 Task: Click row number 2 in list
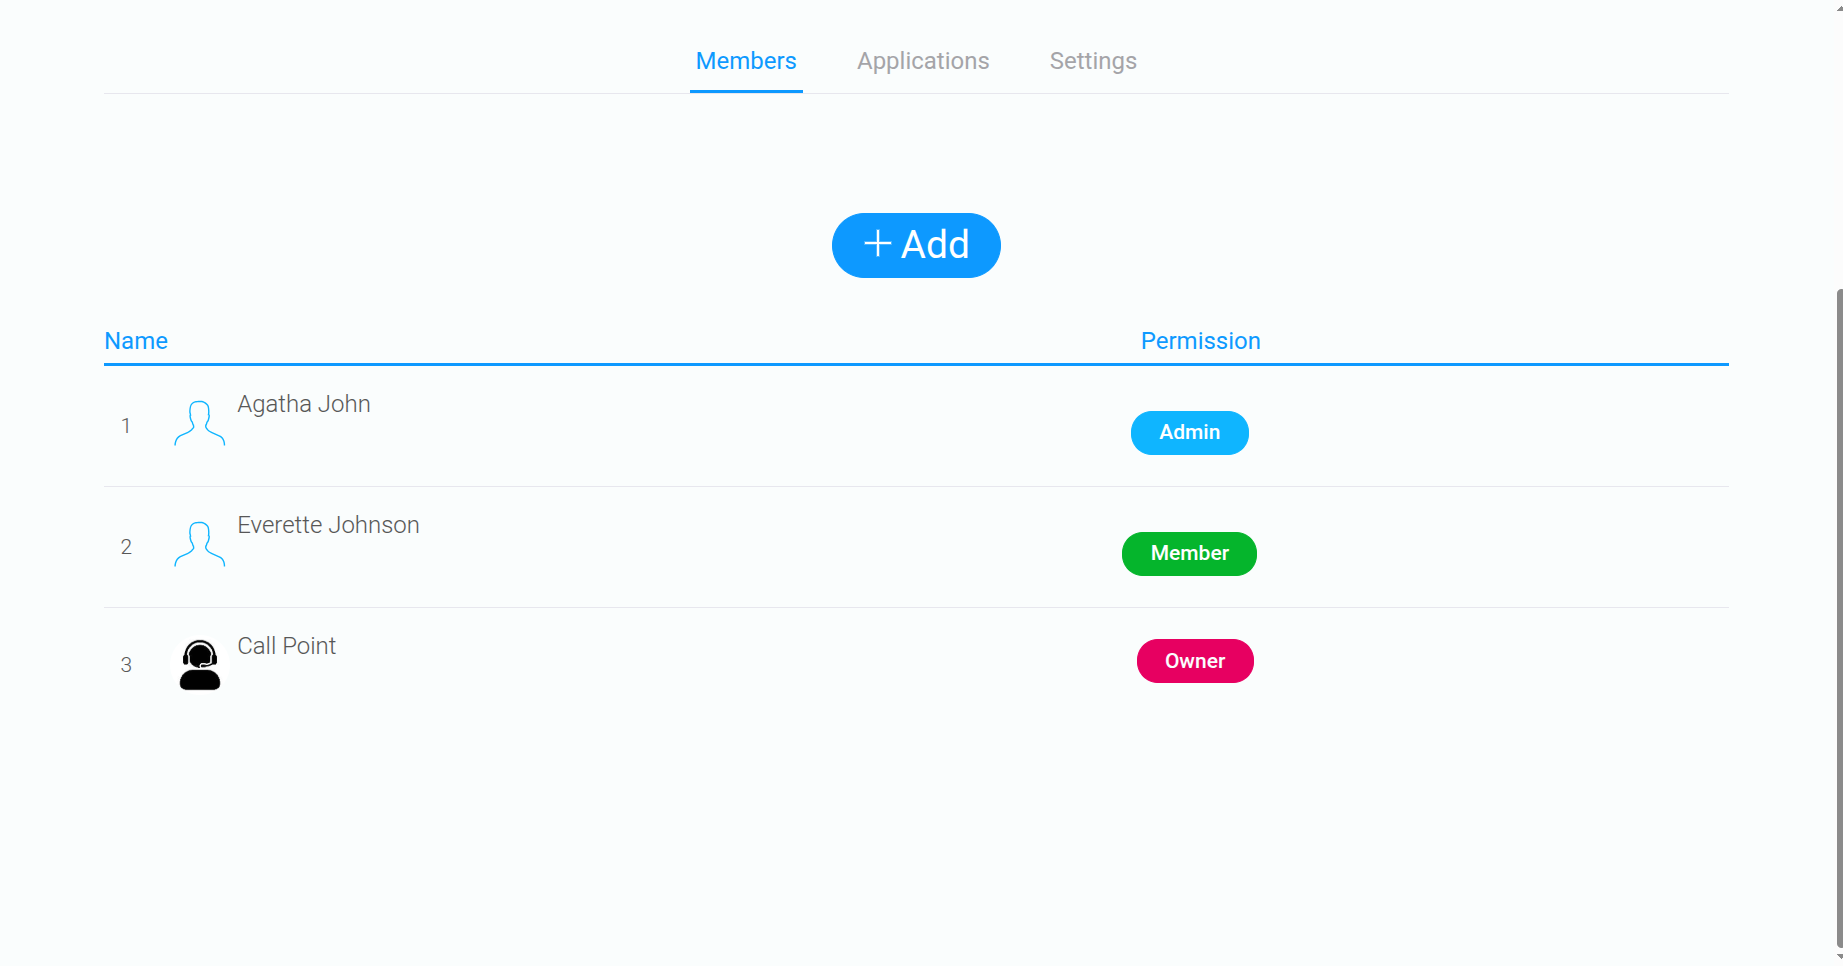[x=126, y=547]
